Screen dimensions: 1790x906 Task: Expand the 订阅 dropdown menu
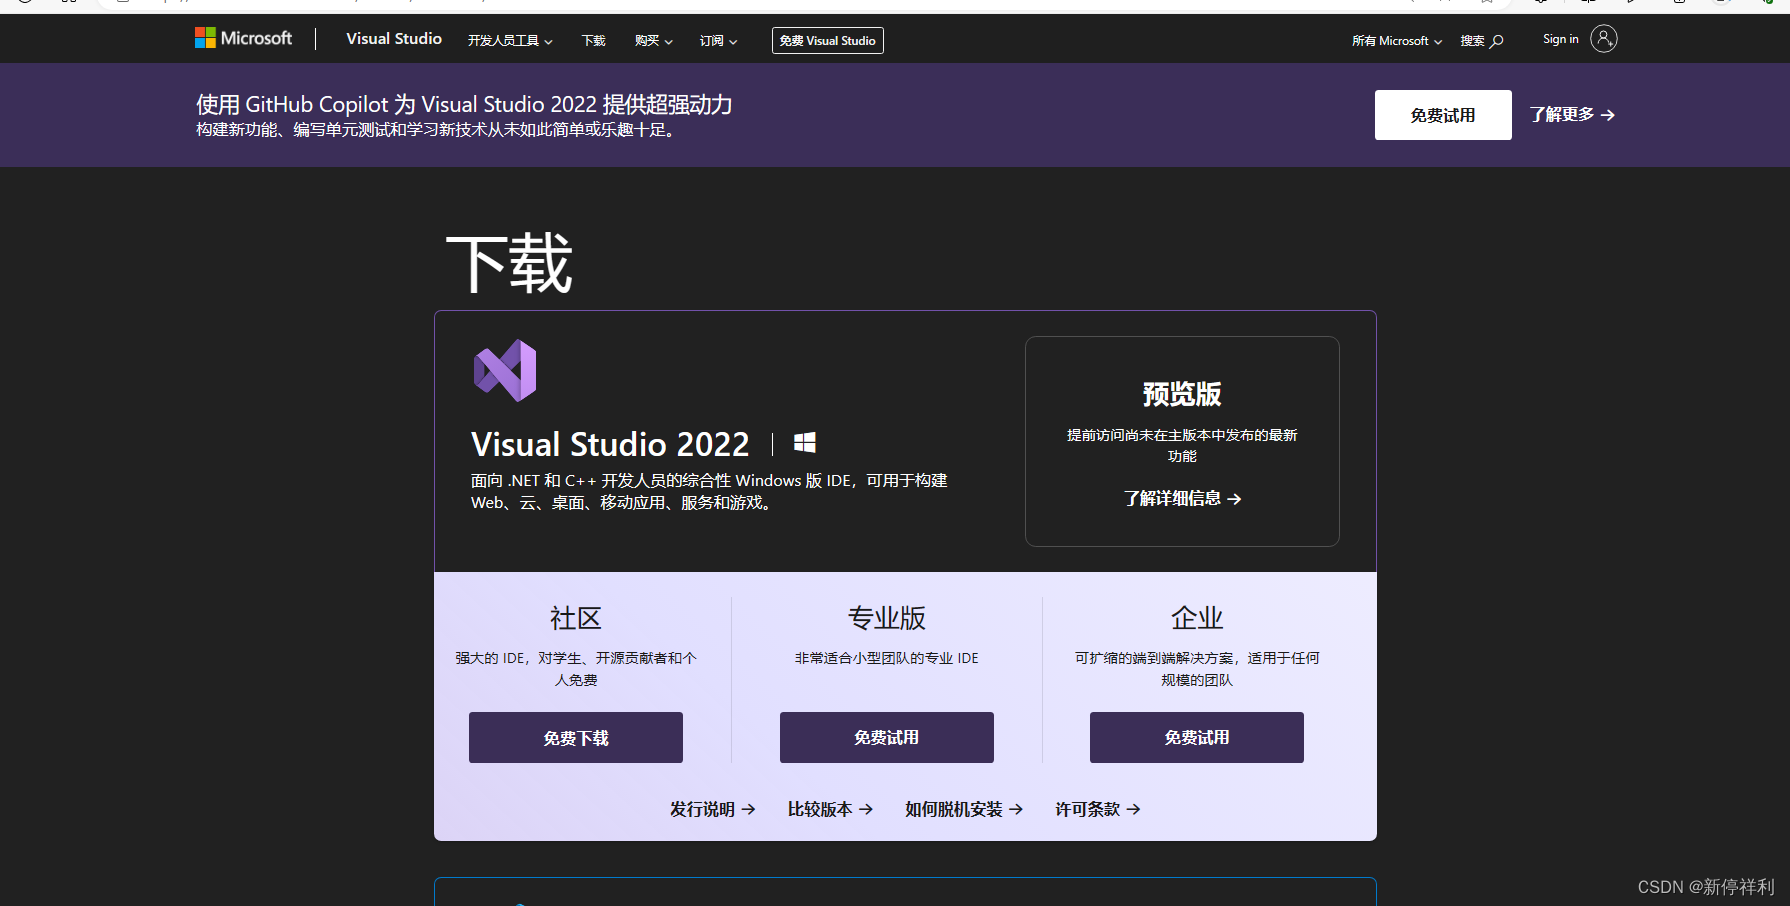click(719, 41)
